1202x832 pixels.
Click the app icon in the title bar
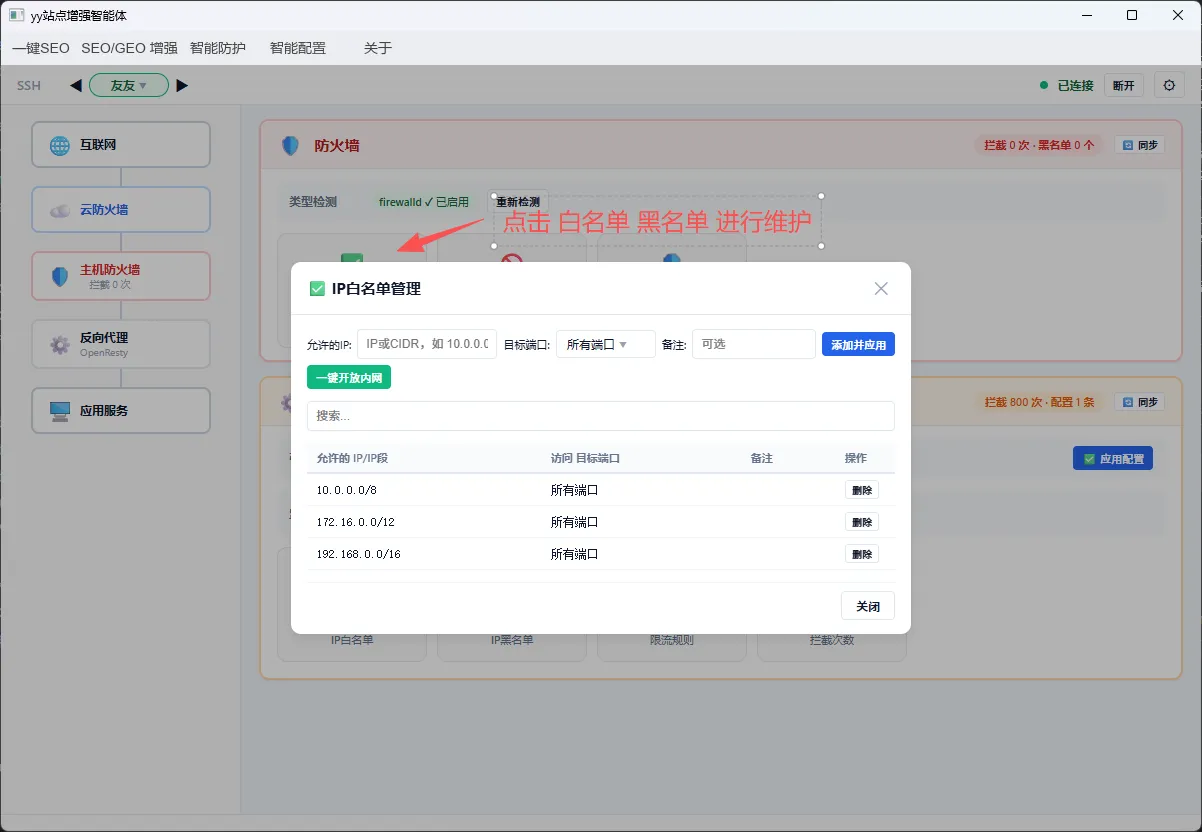pos(16,15)
